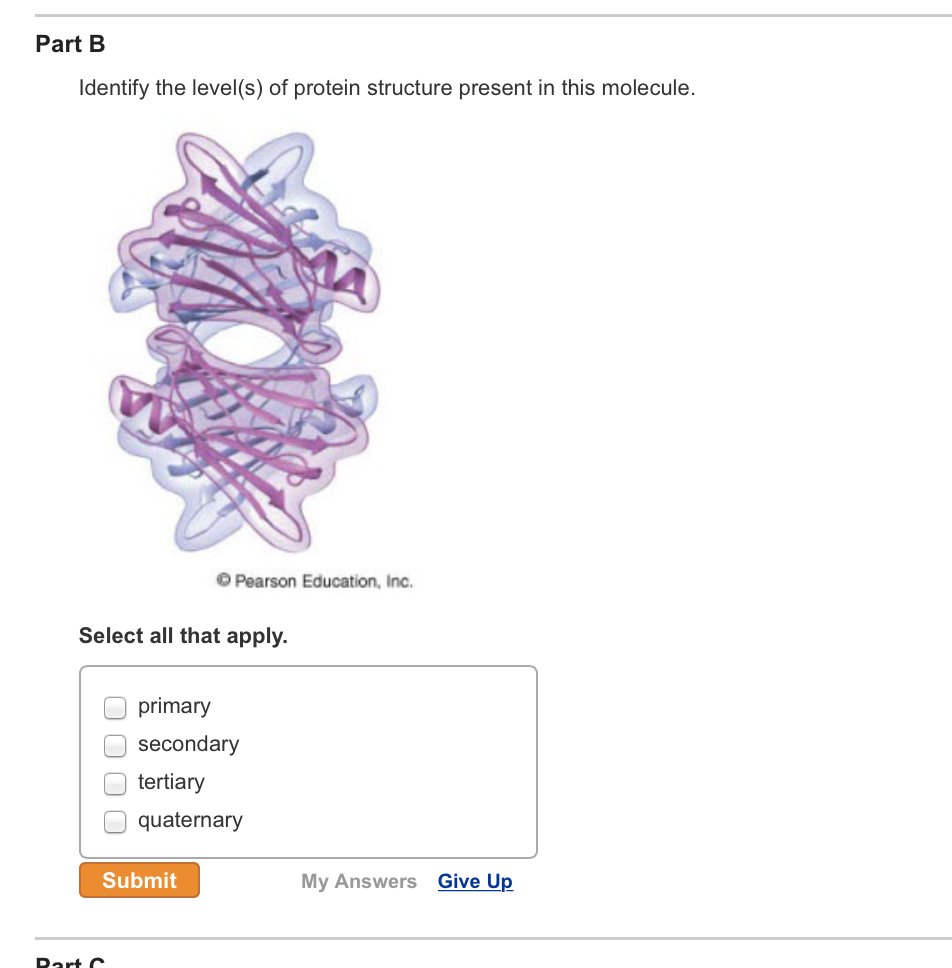
Task: Click the Select all that apply instruction
Action: click(183, 636)
